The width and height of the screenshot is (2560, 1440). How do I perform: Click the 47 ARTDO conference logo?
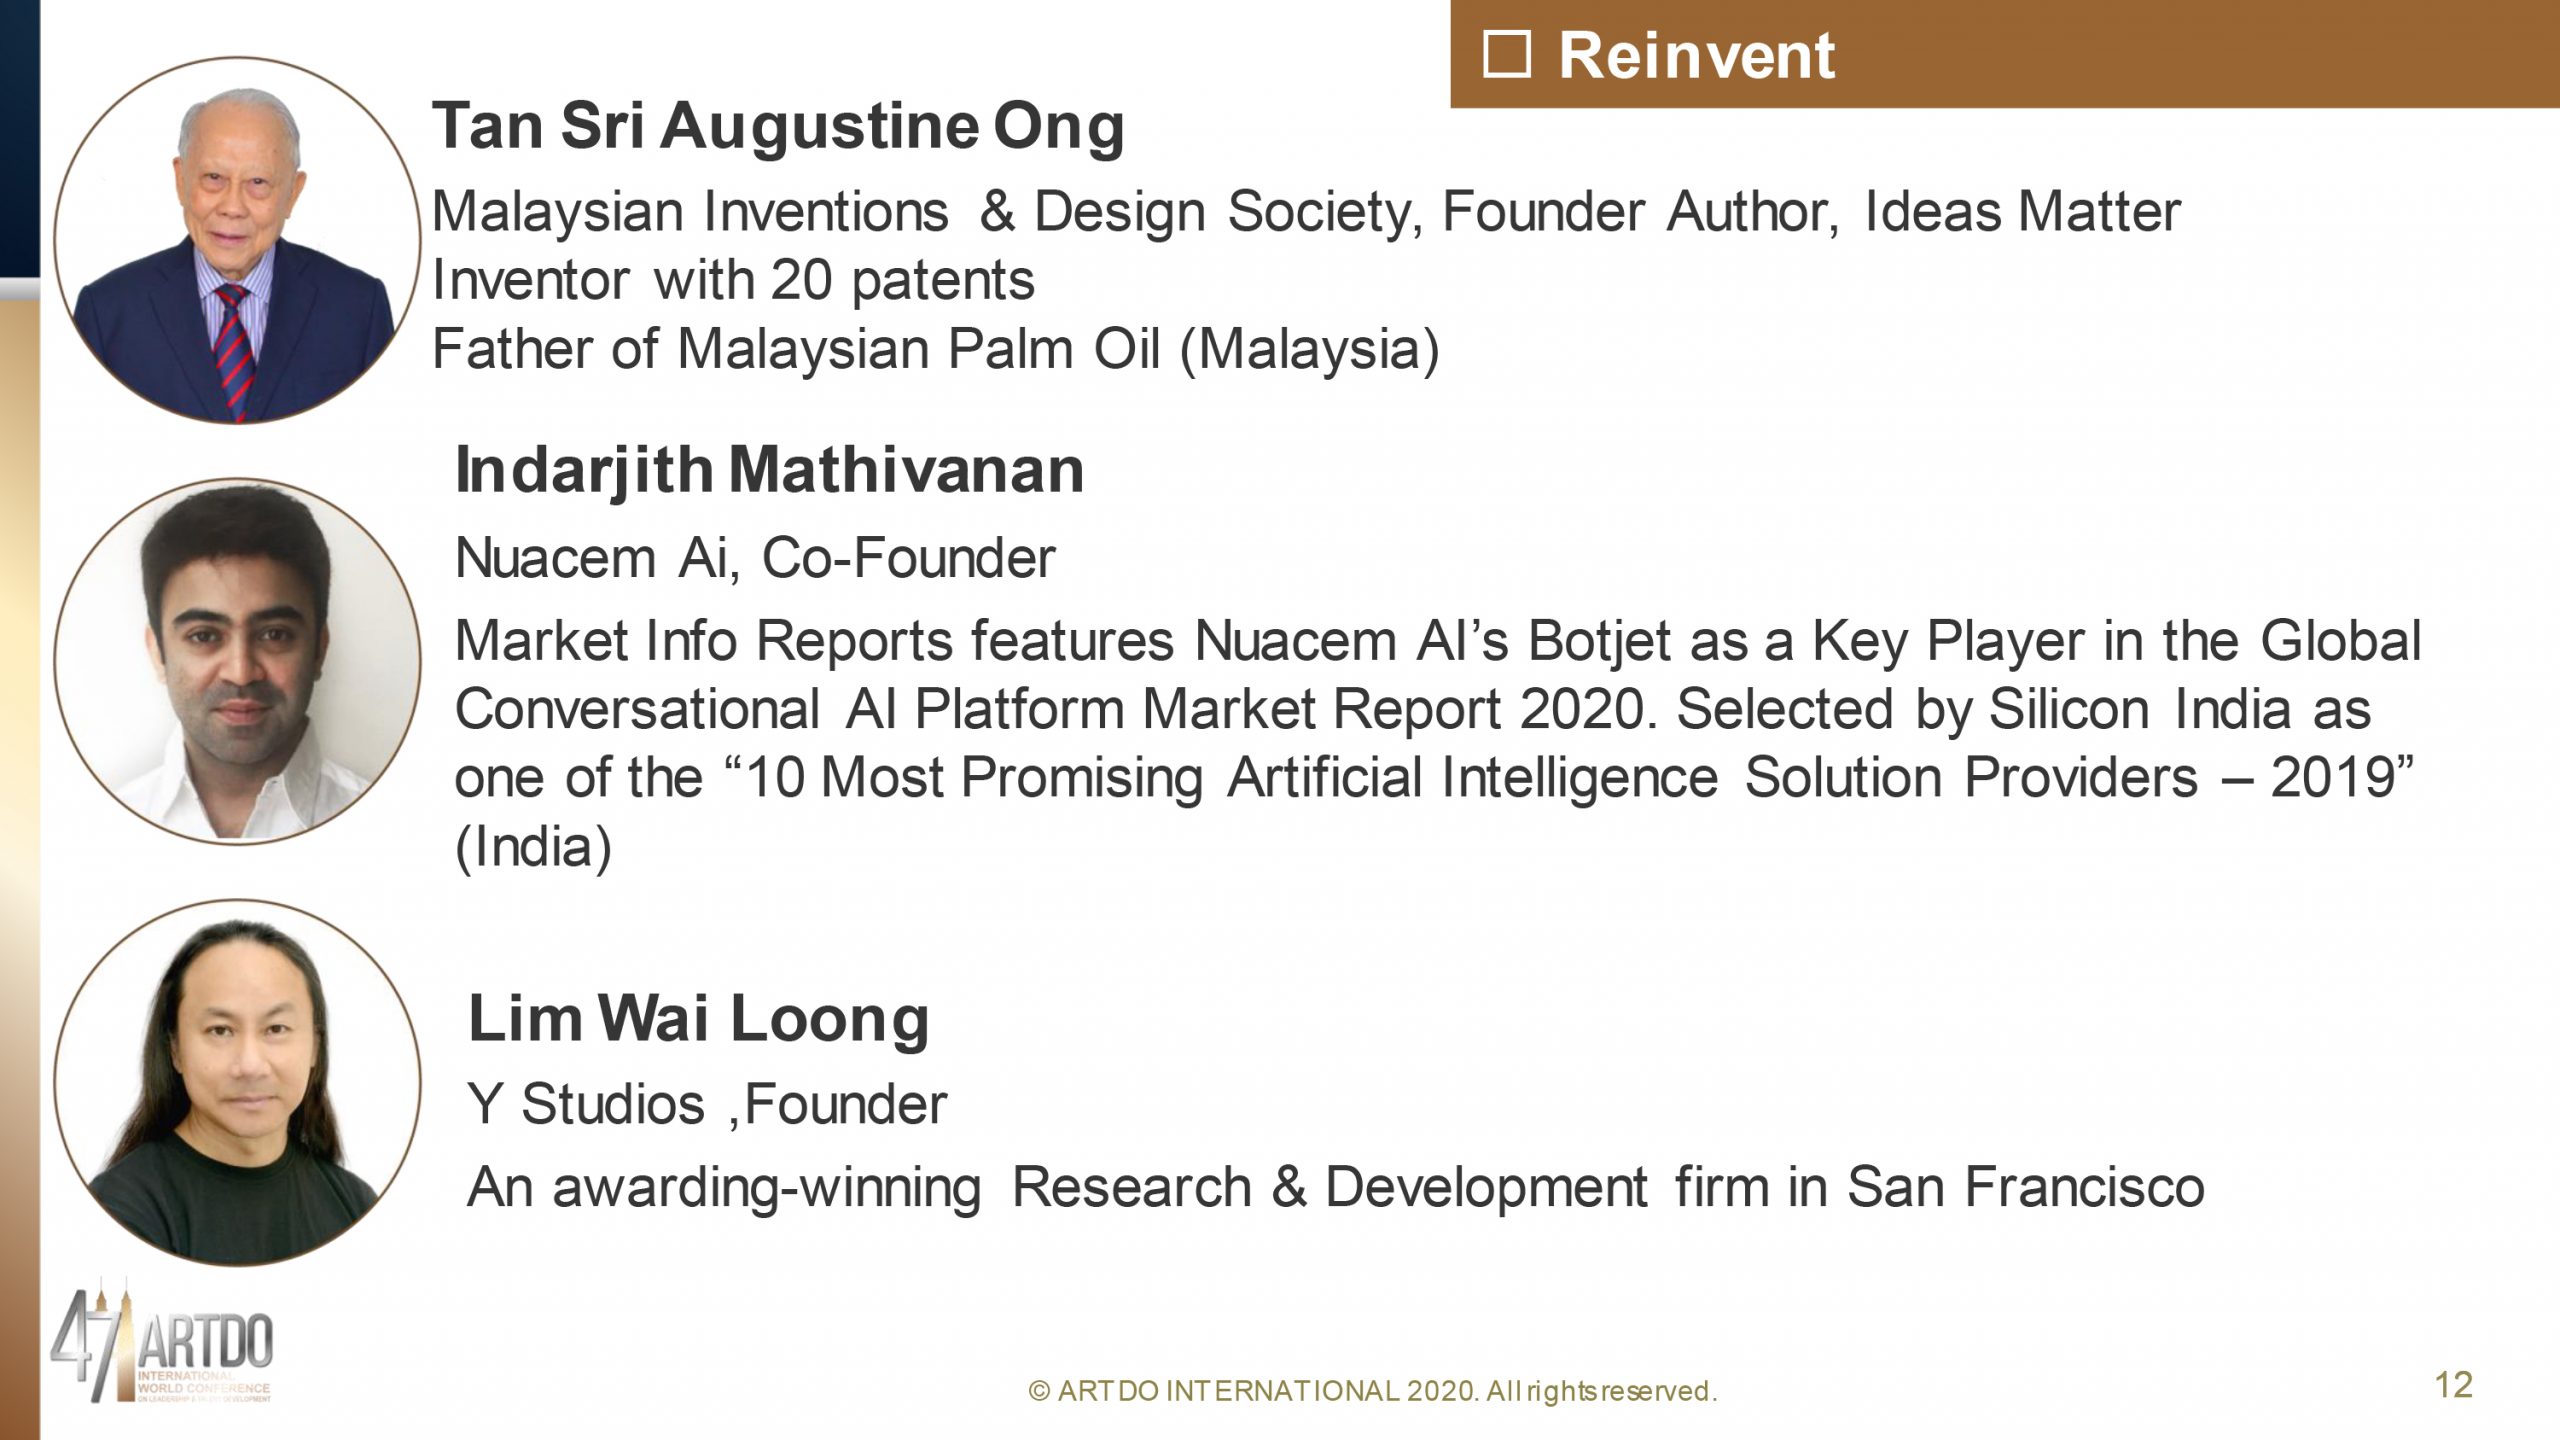click(162, 1340)
